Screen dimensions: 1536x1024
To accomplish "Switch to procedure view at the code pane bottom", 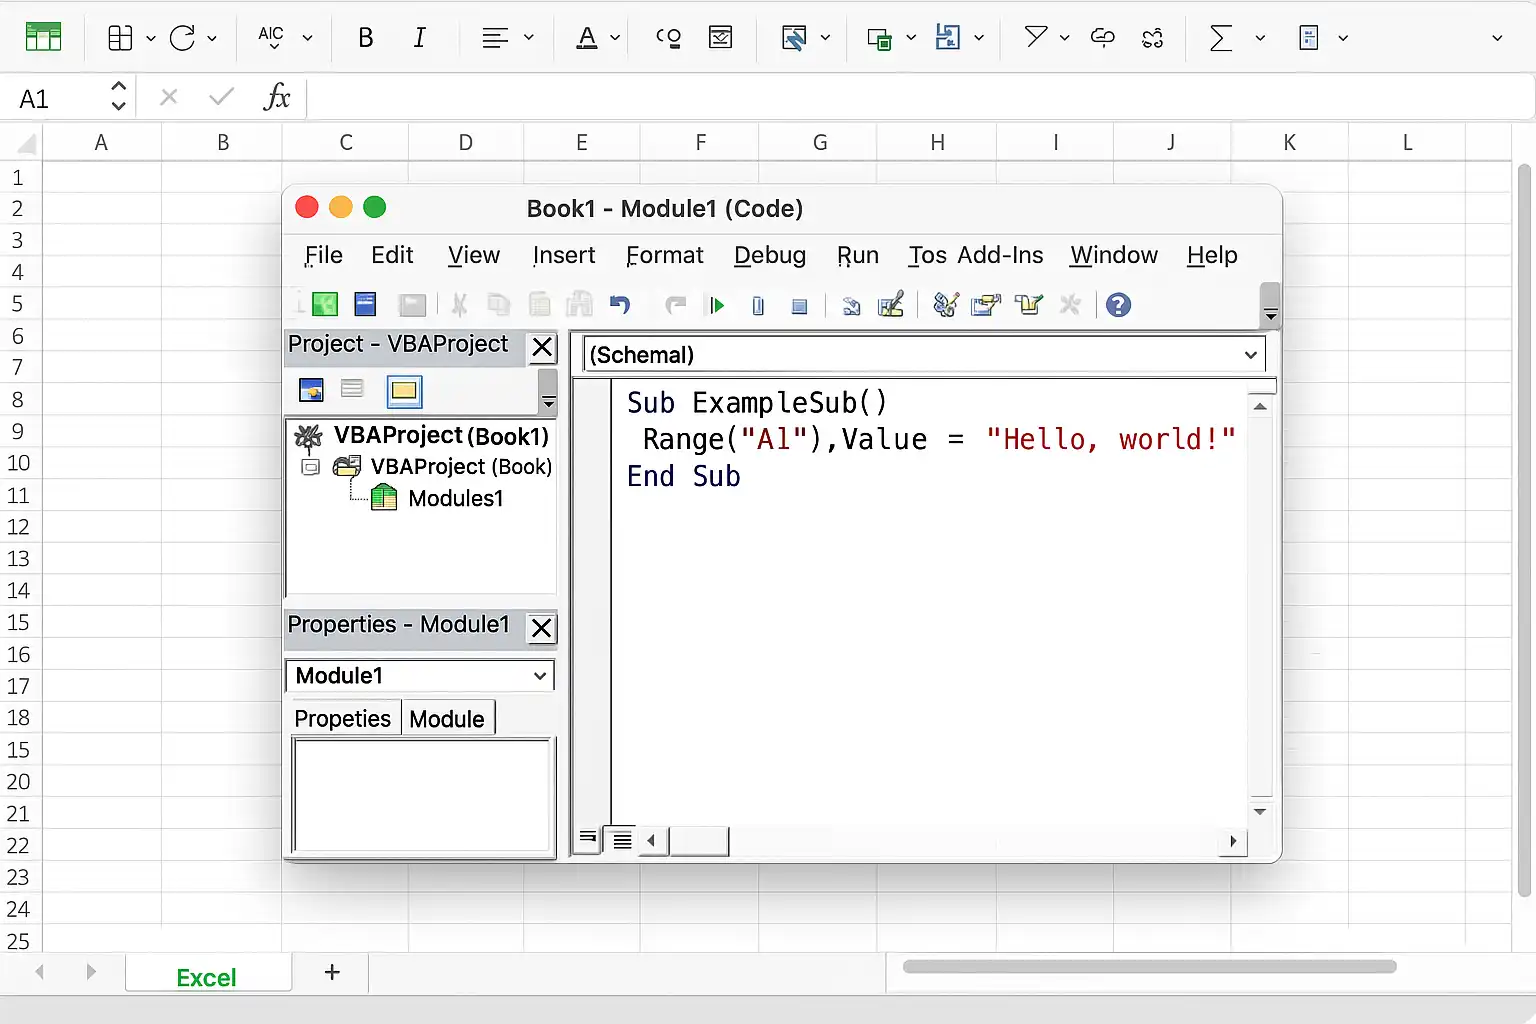I will [588, 840].
